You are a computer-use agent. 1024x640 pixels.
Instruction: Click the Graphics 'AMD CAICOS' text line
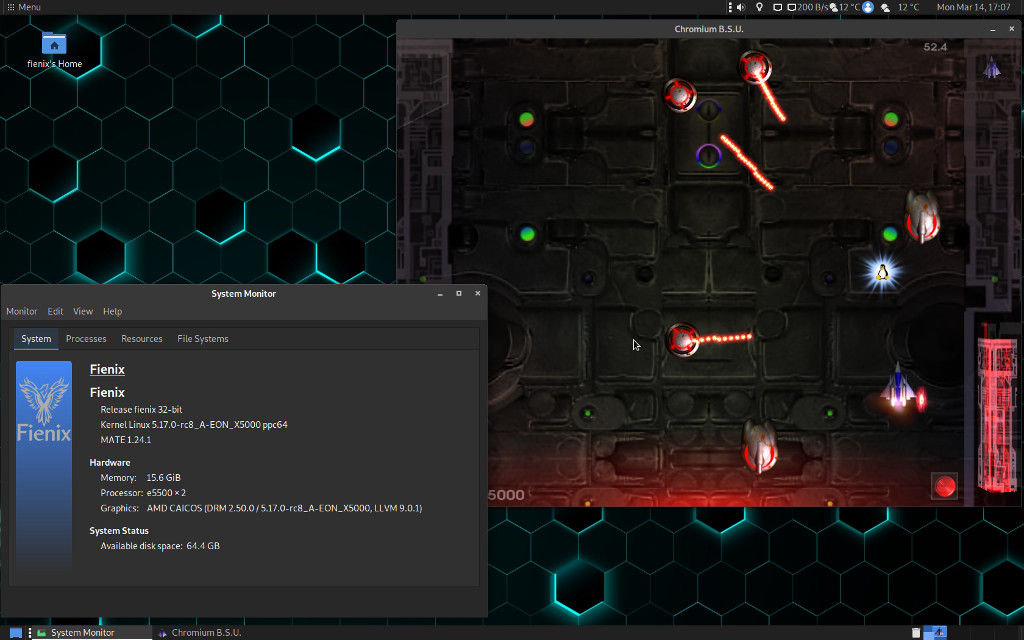pyautogui.click(x=284, y=508)
